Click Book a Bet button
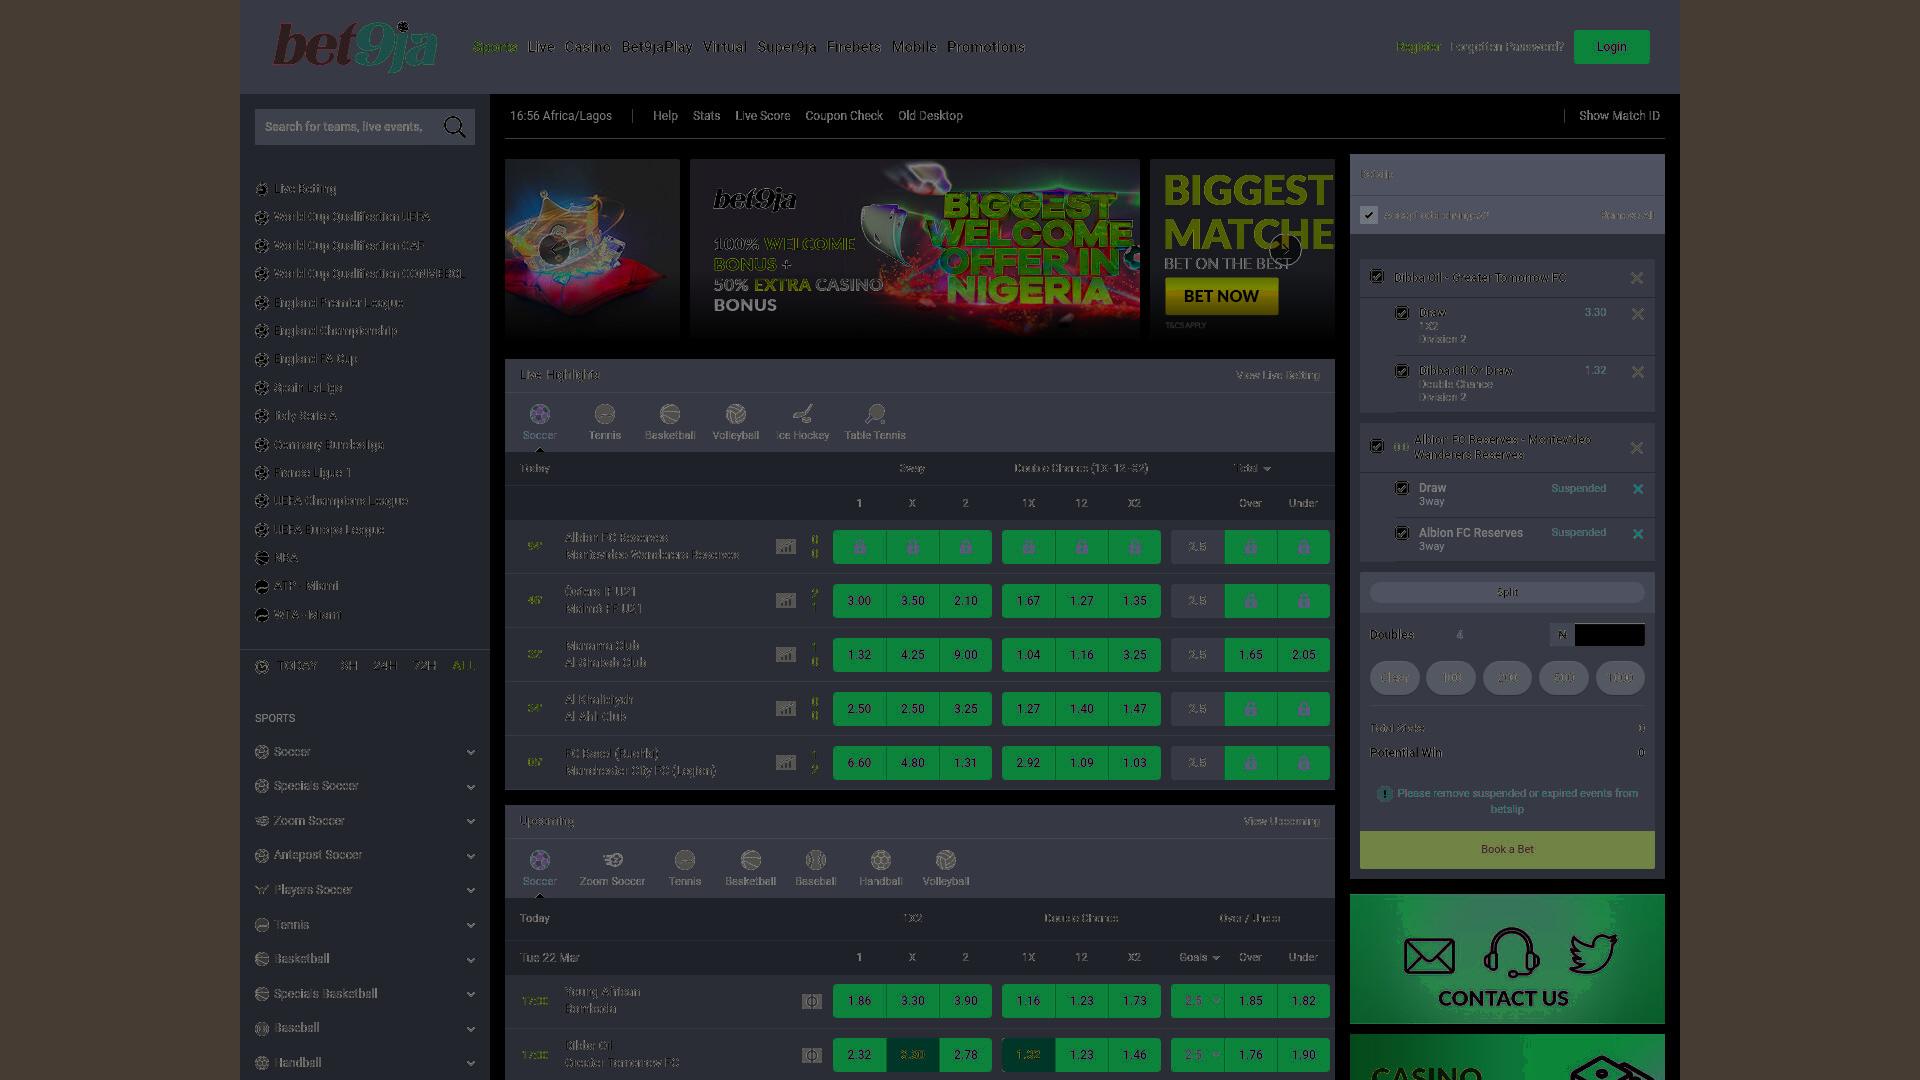Screen dimensions: 1920x1080 (x=1507, y=850)
